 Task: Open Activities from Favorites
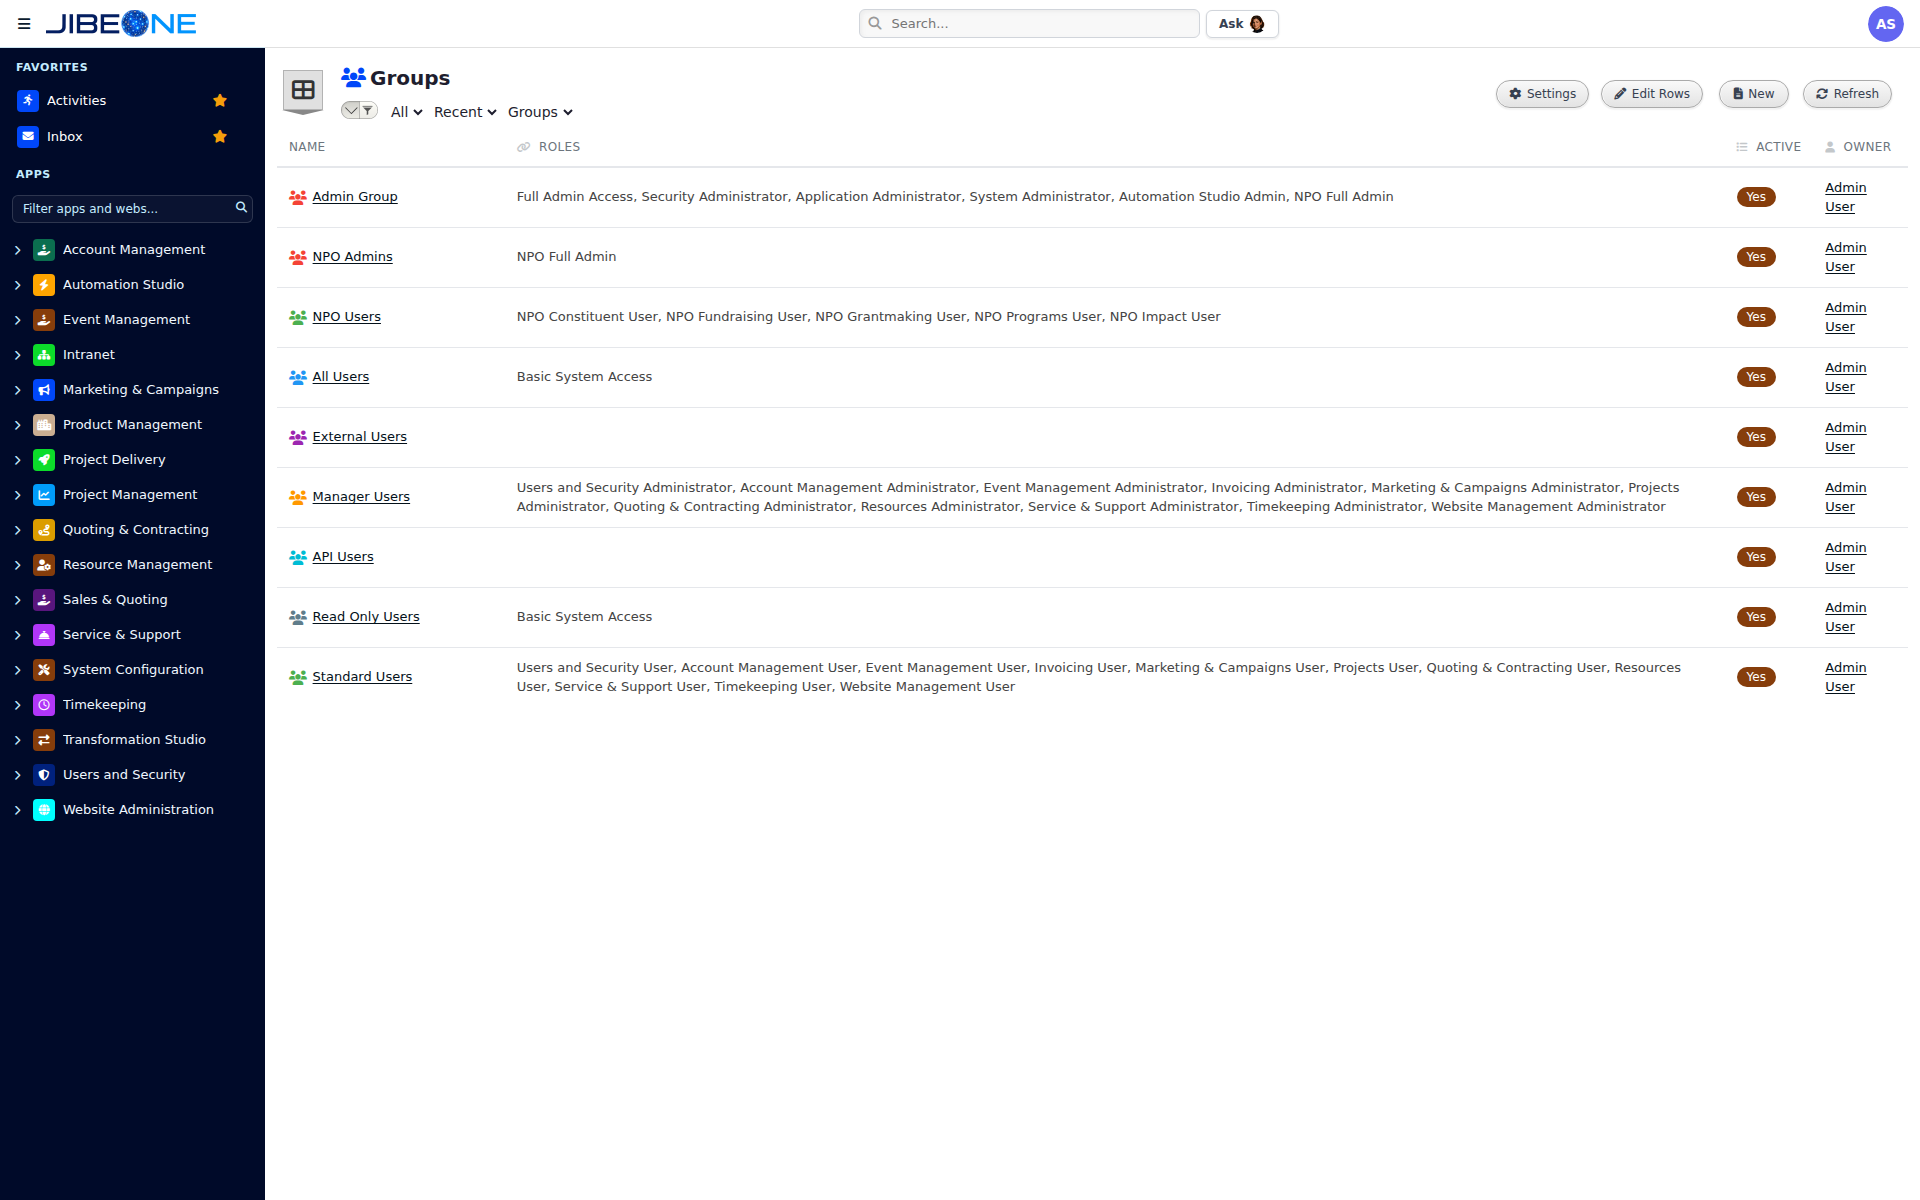77,101
